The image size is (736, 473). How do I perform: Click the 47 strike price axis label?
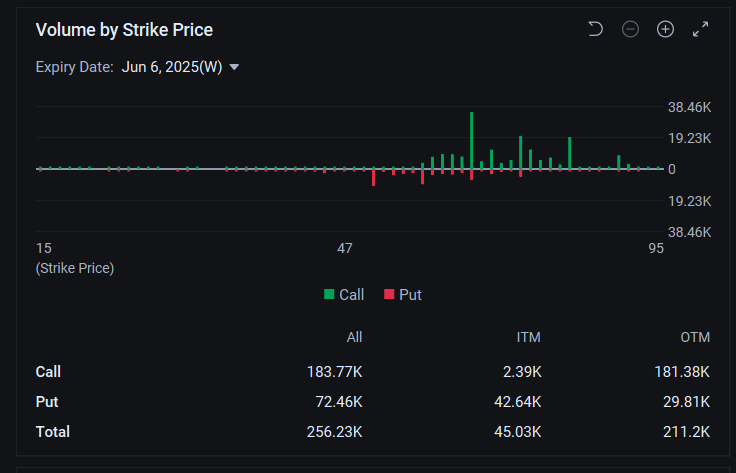pyautogui.click(x=345, y=248)
